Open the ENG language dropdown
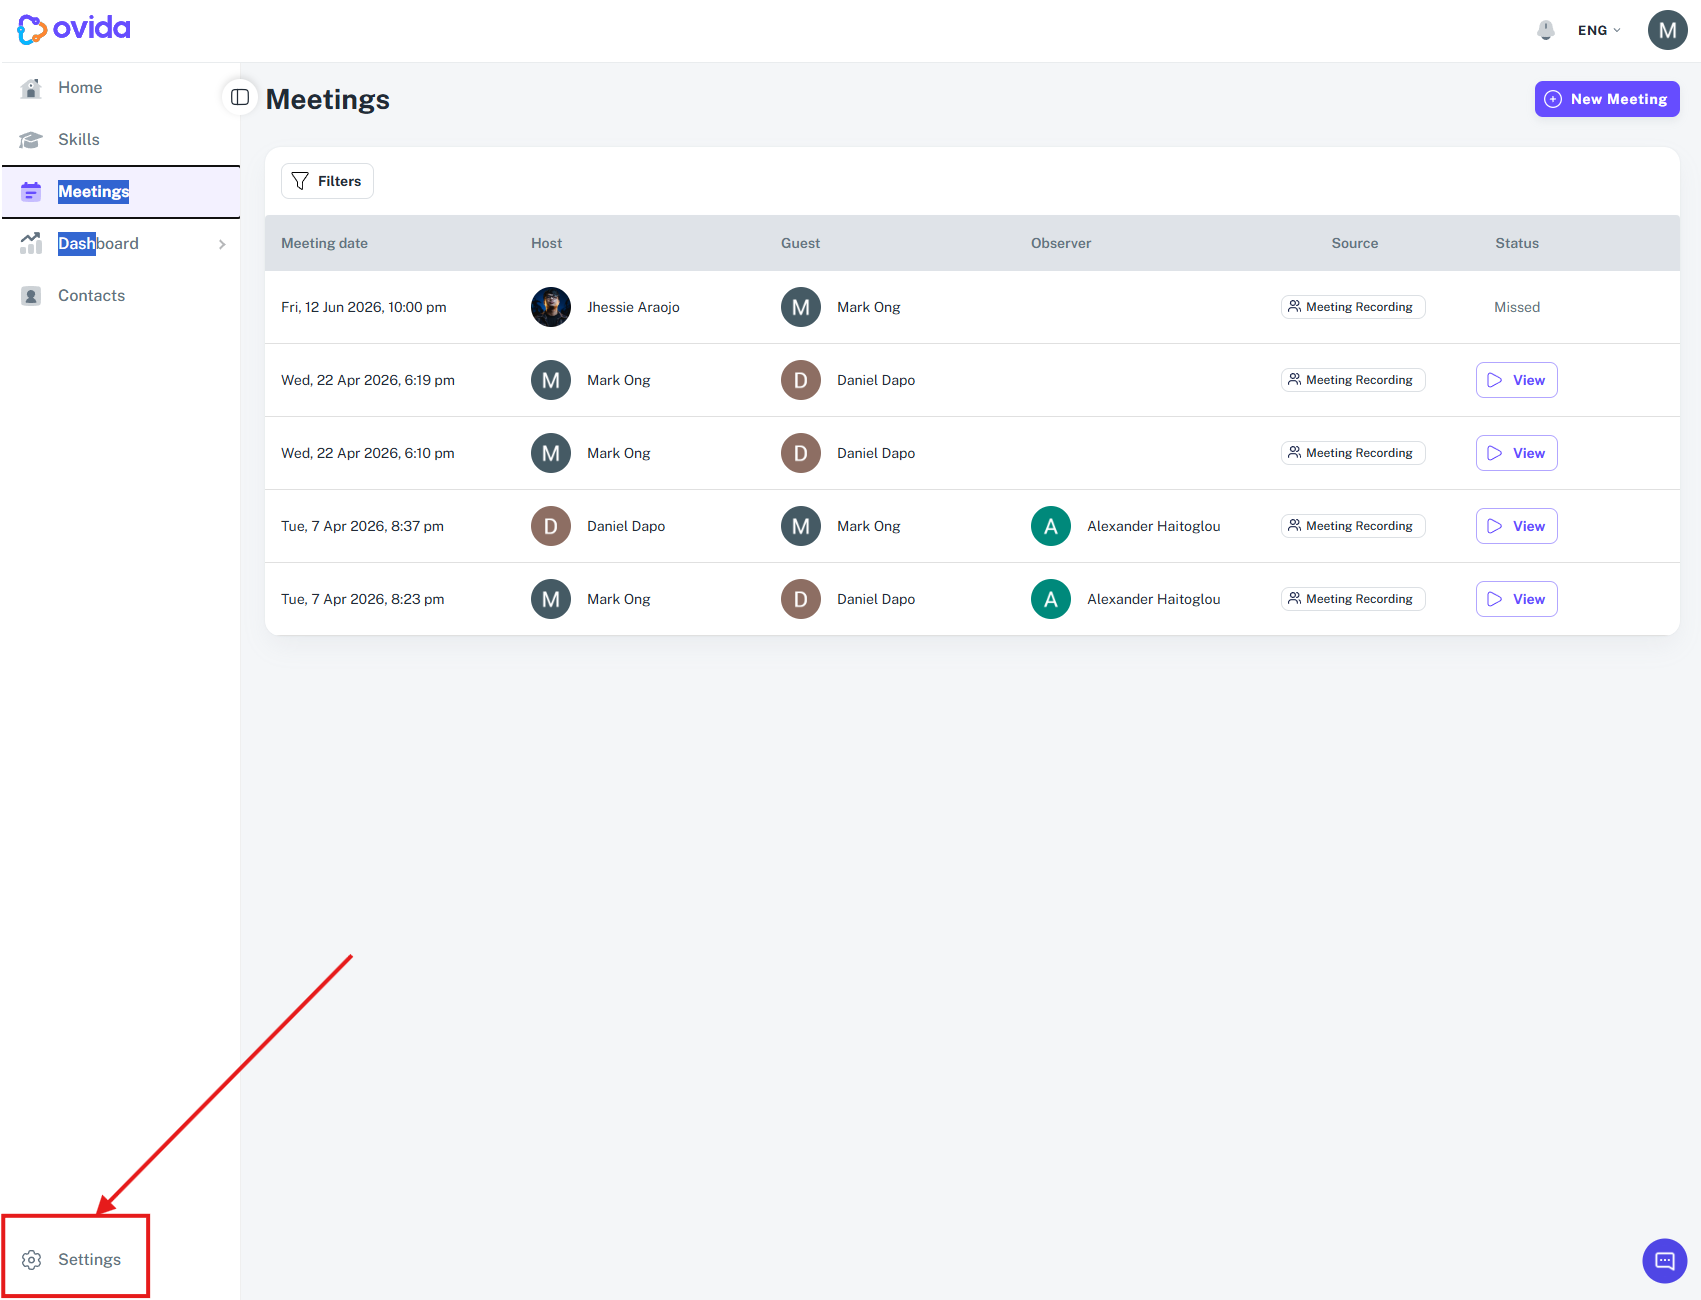This screenshot has width=1701, height=1300. [1599, 30]
